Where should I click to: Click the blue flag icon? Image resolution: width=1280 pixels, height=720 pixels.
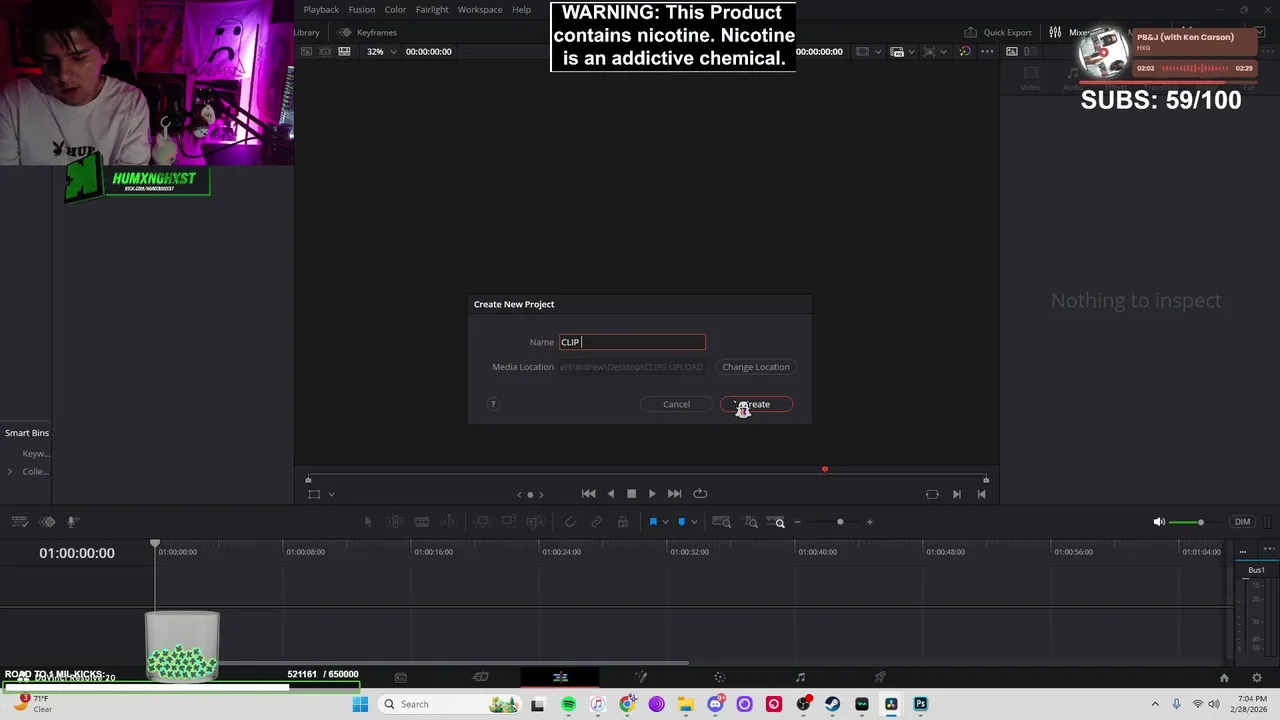pyautogui.click(x=653, y=522)
